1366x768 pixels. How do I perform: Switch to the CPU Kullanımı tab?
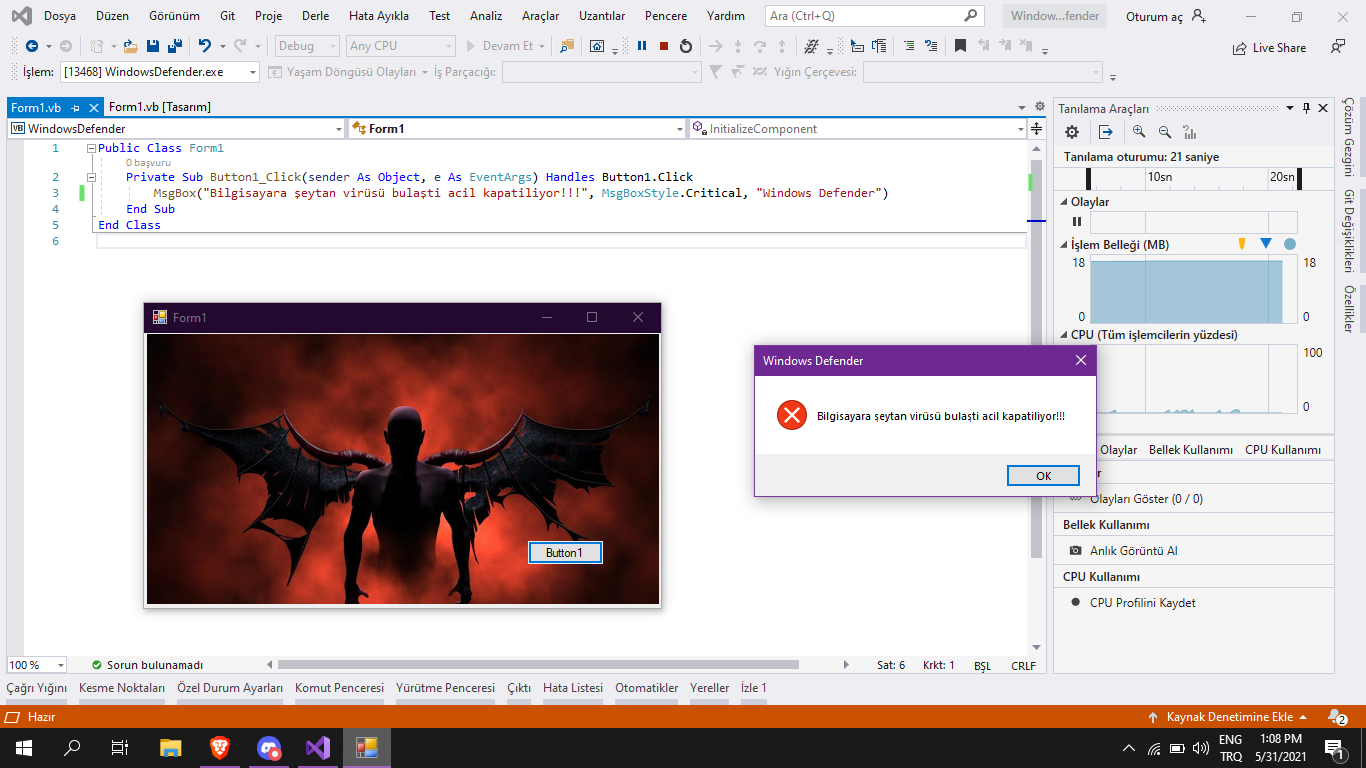coord(1283,450)
